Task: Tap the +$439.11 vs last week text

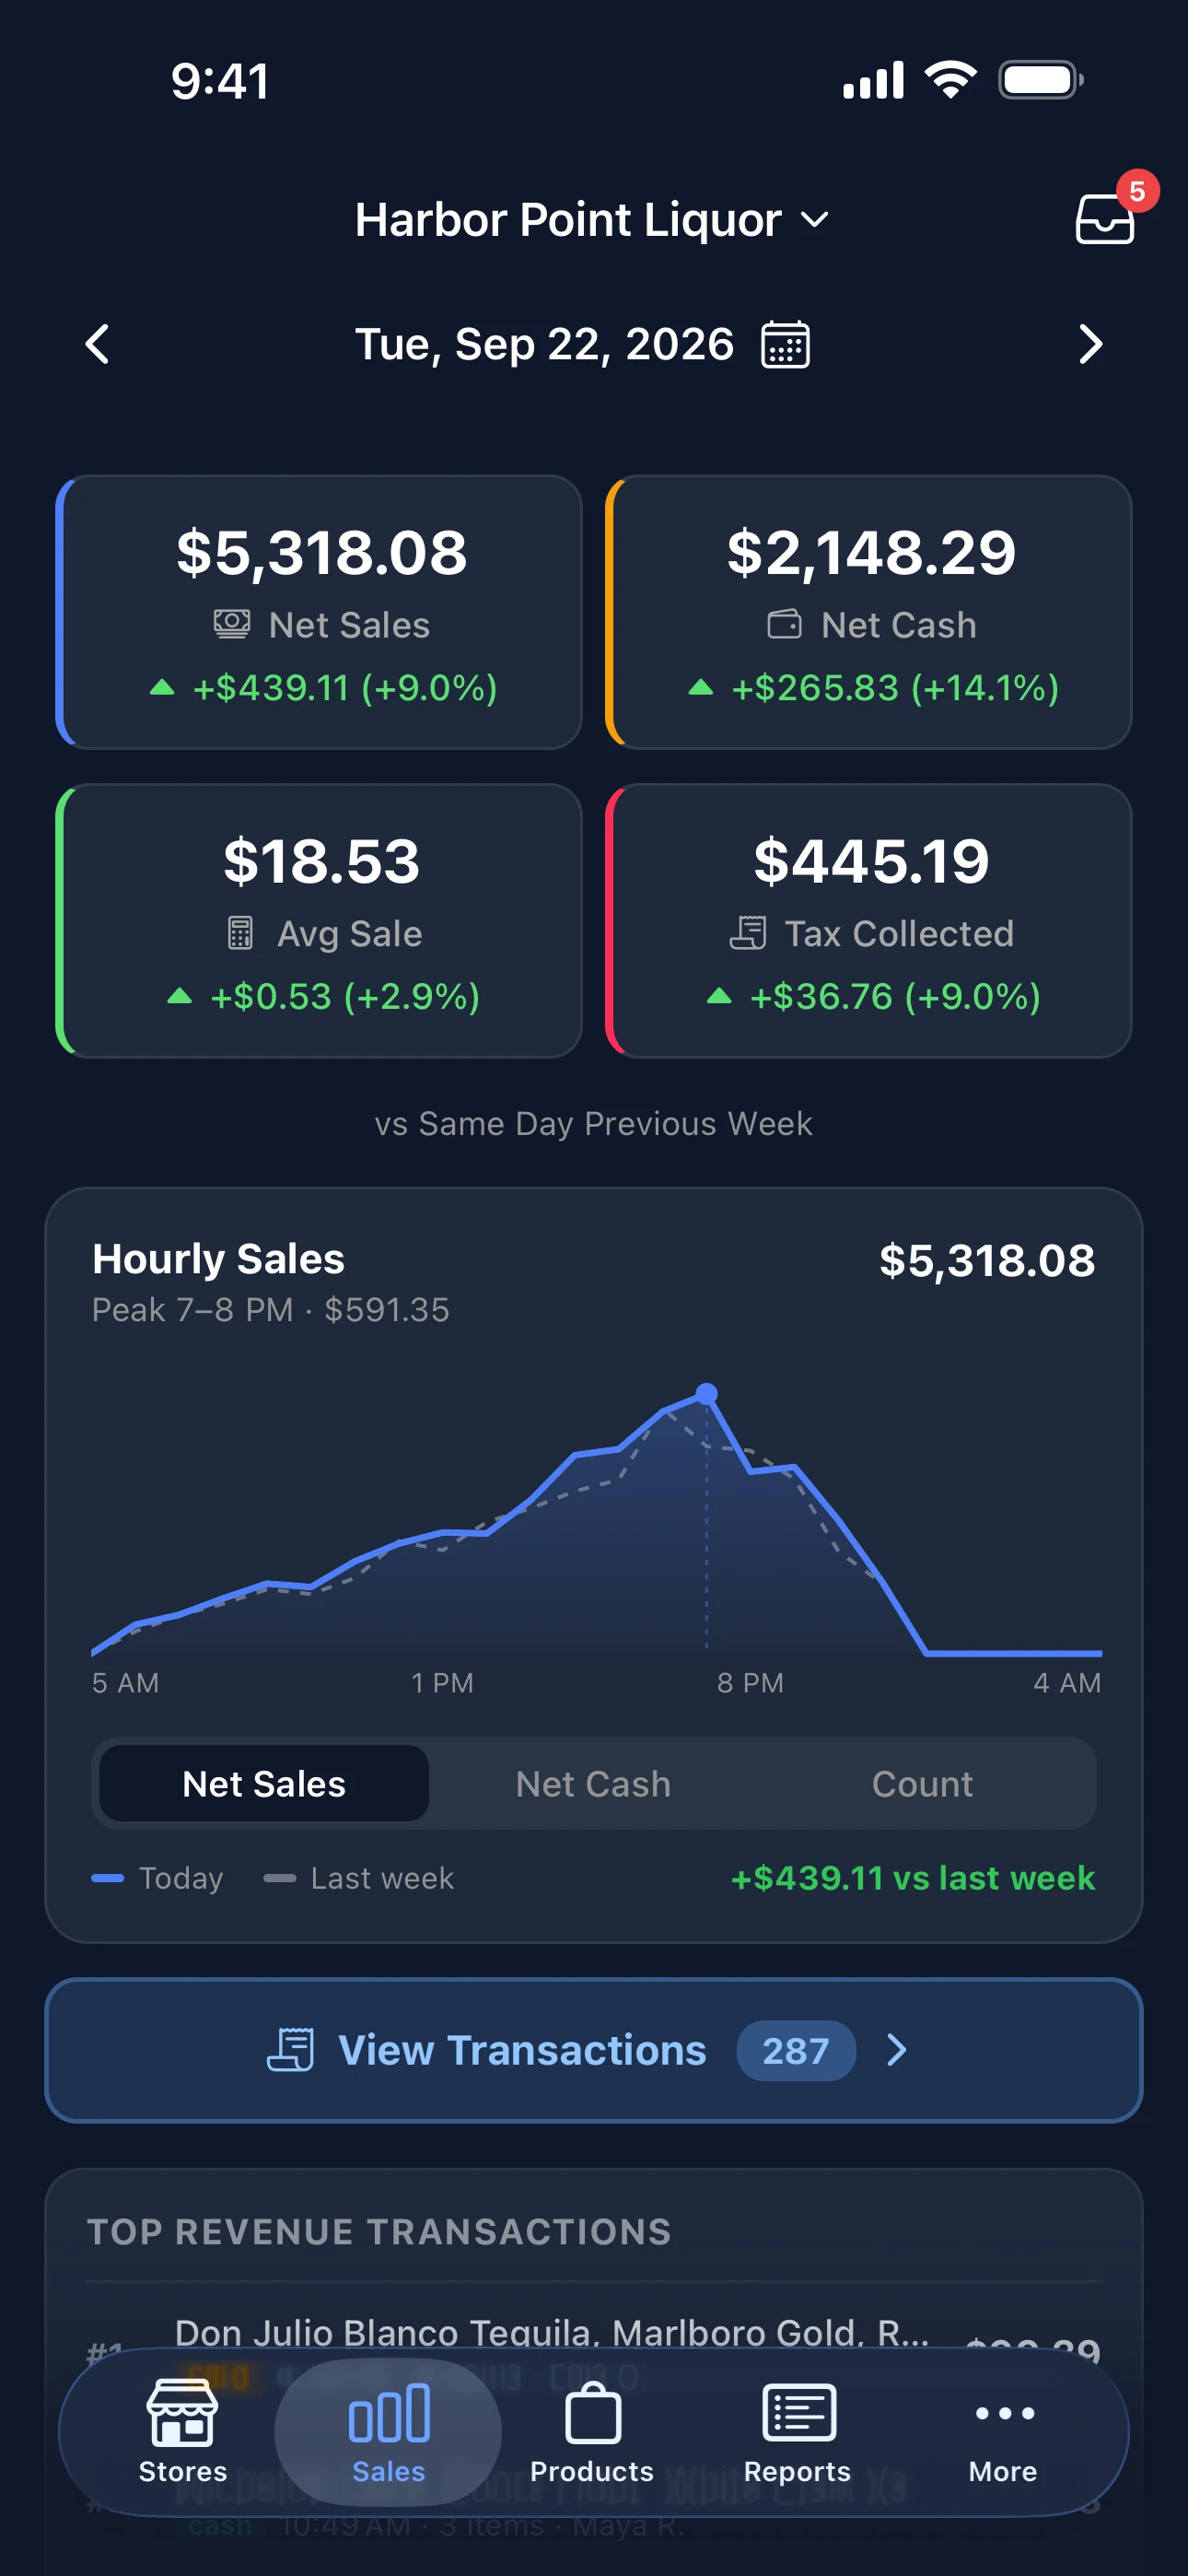Action: click(913, 1878)
